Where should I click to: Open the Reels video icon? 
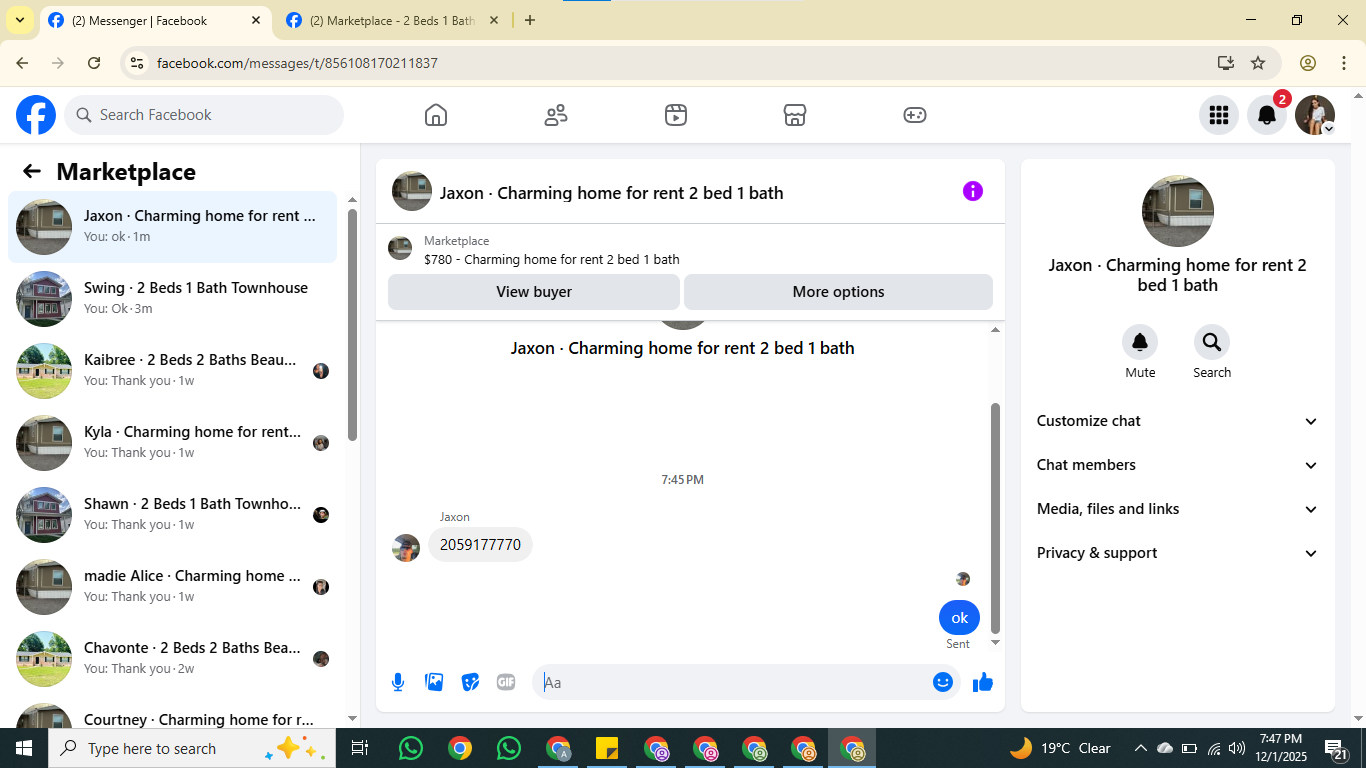[676, 115]
